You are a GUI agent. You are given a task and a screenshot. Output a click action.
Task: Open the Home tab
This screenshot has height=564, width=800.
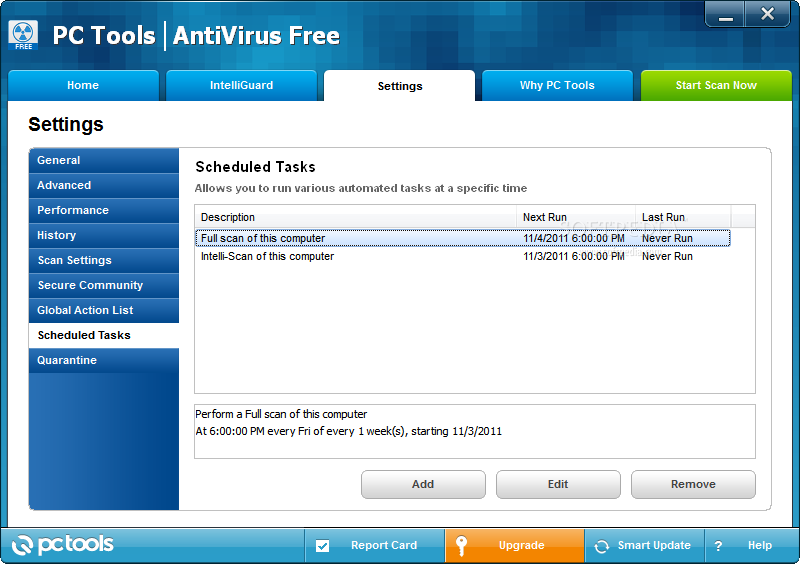pyautogui.click(x=83, y=85)
